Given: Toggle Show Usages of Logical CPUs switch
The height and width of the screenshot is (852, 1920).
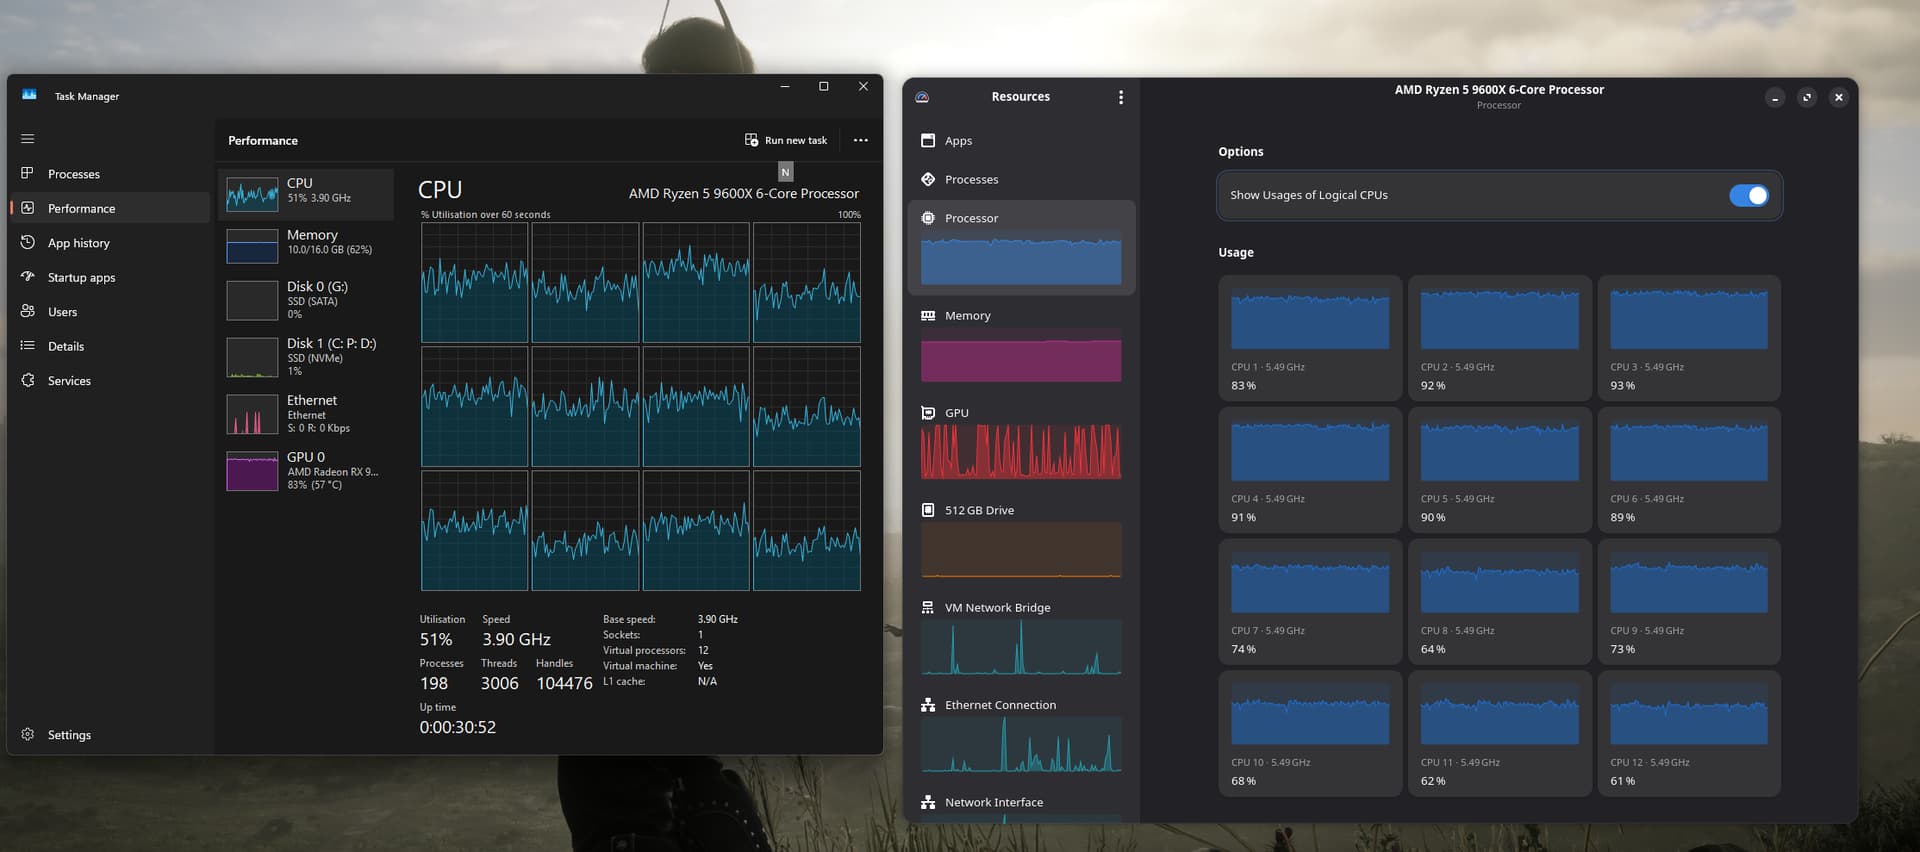Looking at the screenshot, I should pos(1748,196).
